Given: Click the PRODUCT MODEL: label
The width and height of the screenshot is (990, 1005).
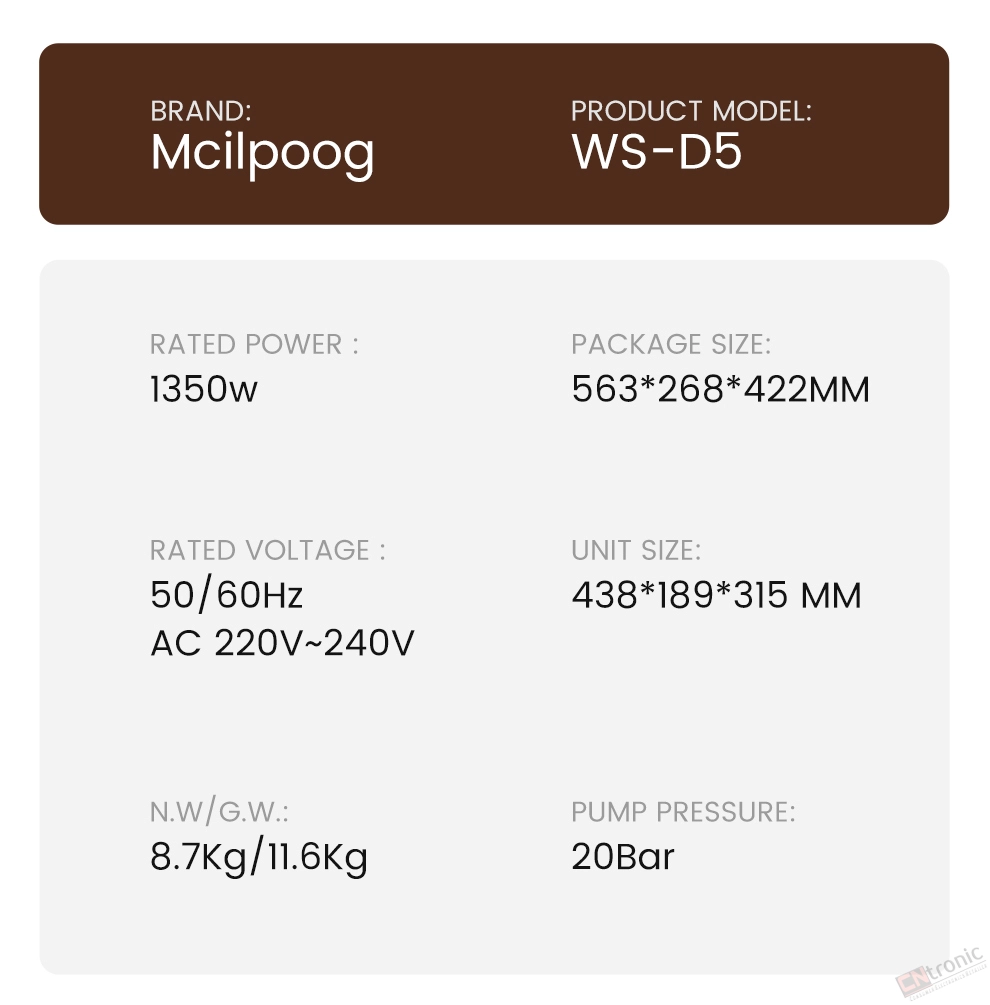Looking at the screenshot, I should [691, 111].
